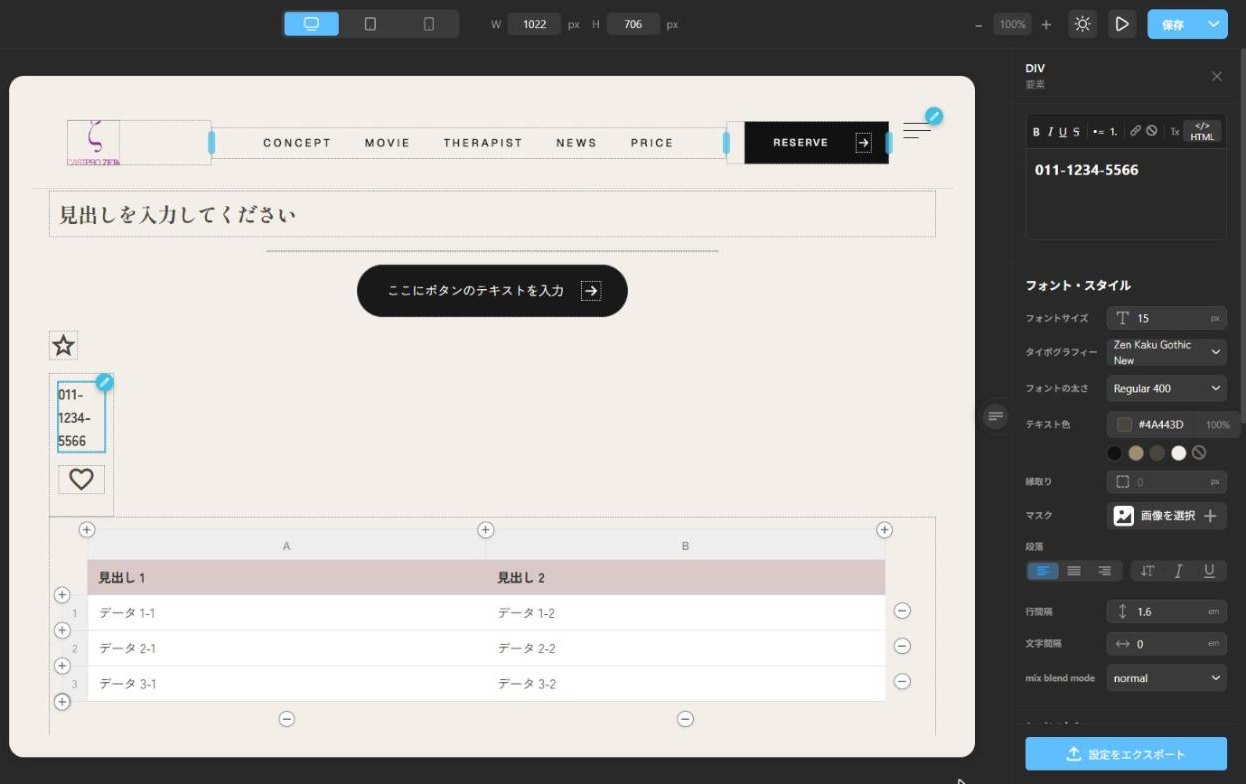Apply strikethrough in text editor toolbar
This screenshot has width=1246, height=784.
1076,132
